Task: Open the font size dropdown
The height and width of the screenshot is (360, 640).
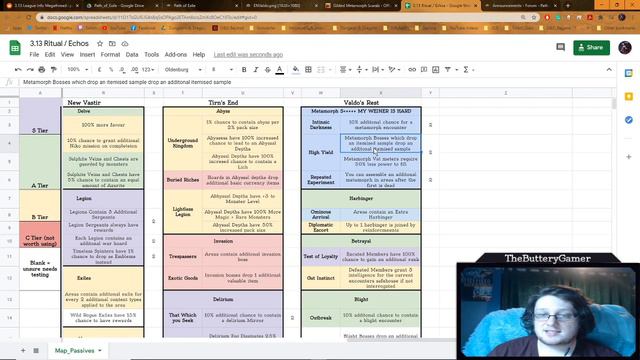Action: click(x=222, y=70)
